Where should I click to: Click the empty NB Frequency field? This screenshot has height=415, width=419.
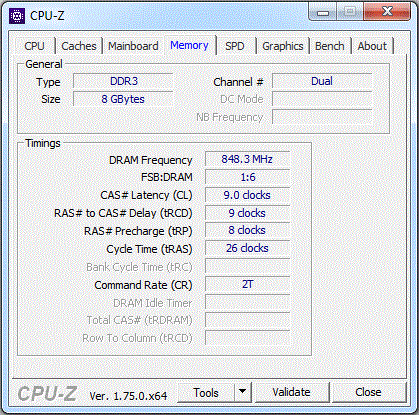point(322,117)
